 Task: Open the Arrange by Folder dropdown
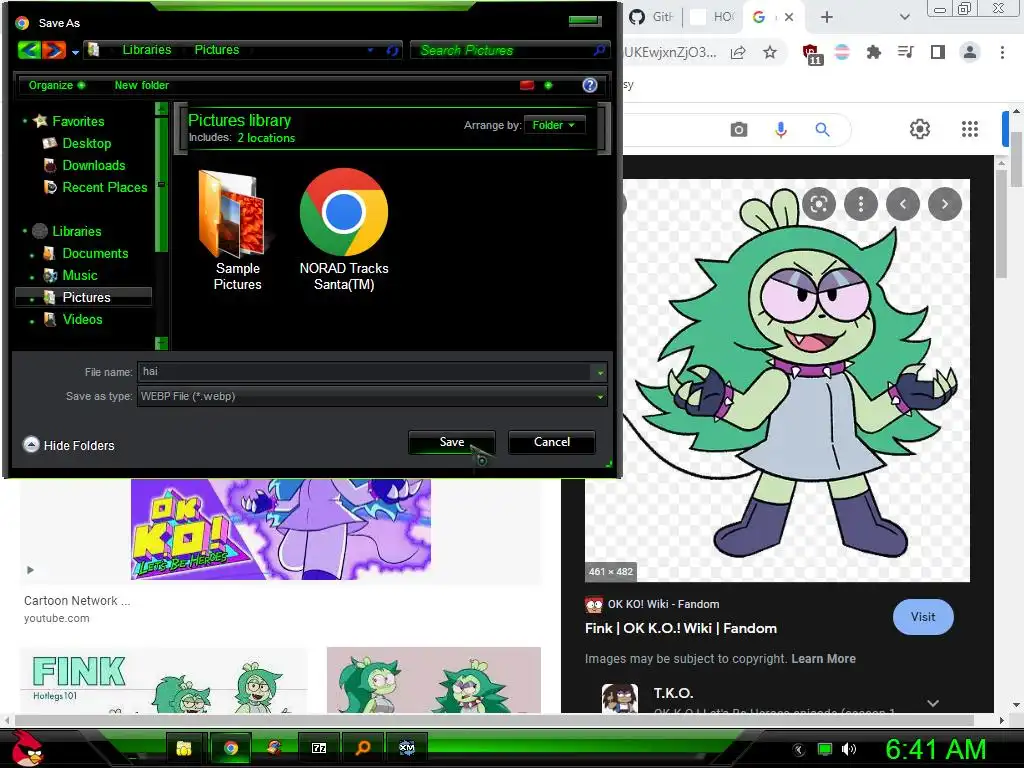click(554, 125)
